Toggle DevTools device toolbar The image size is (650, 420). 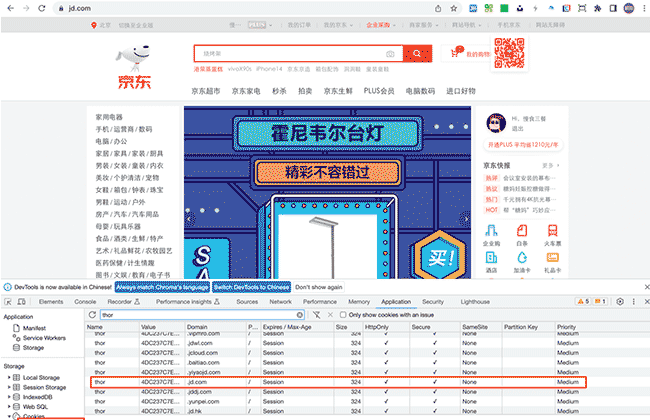pyautogui.click(x=22, y=302)
